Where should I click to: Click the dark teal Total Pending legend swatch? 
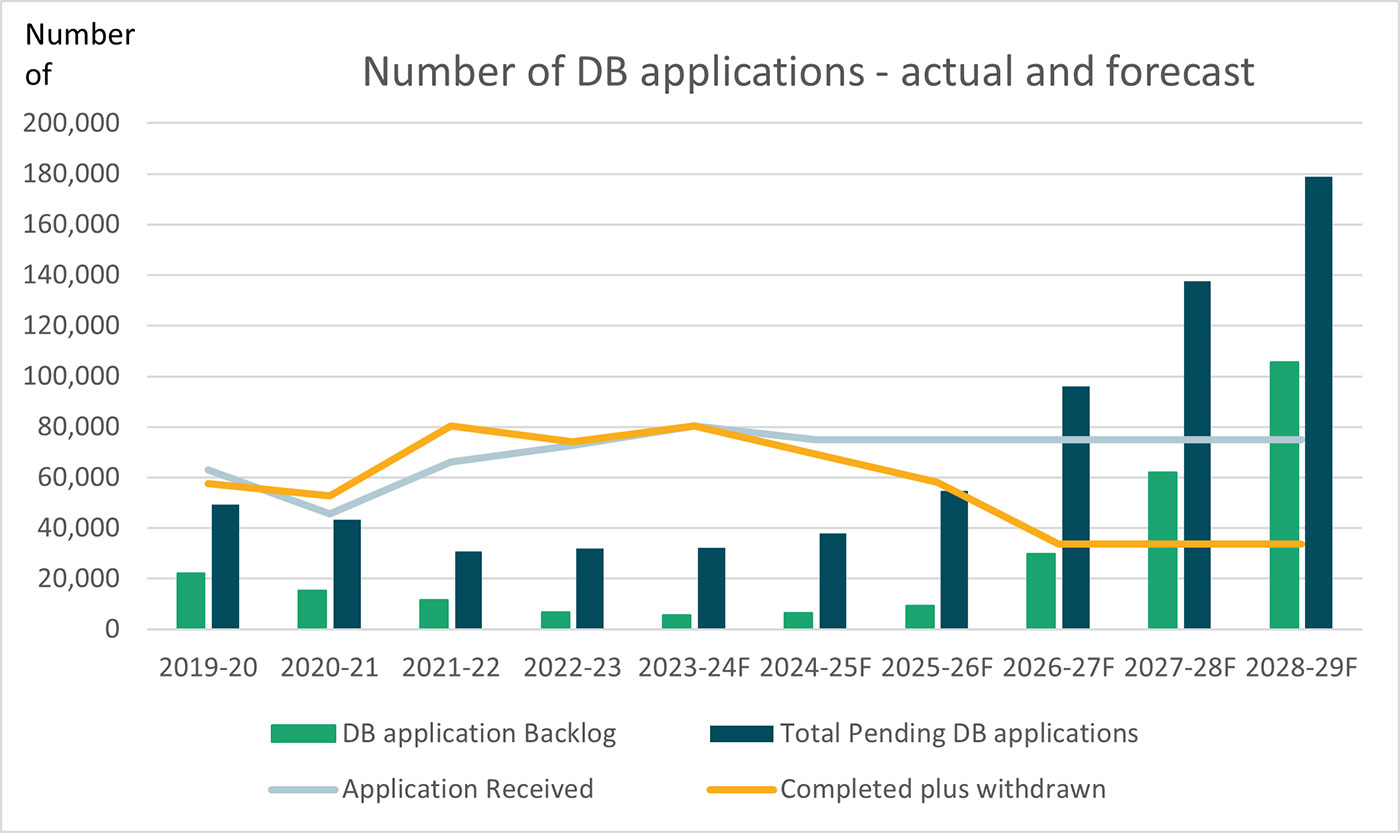pyautogui.click(x=741, y=734)
